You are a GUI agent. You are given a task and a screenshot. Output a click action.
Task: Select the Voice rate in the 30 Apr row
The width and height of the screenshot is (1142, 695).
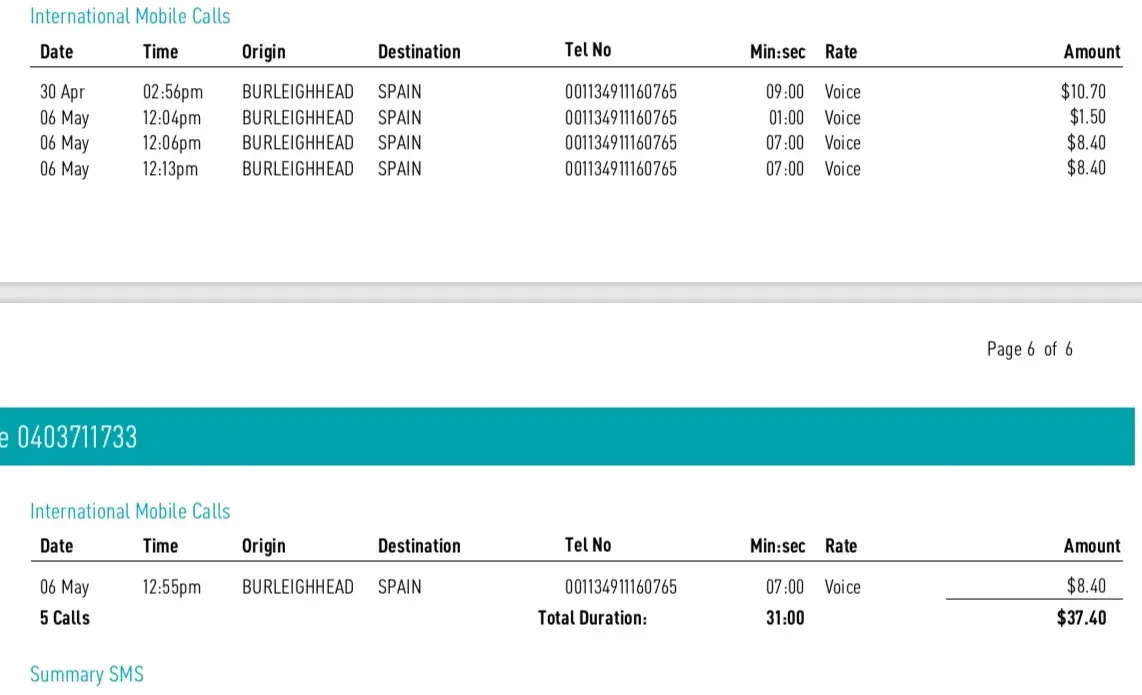point(842,92)
